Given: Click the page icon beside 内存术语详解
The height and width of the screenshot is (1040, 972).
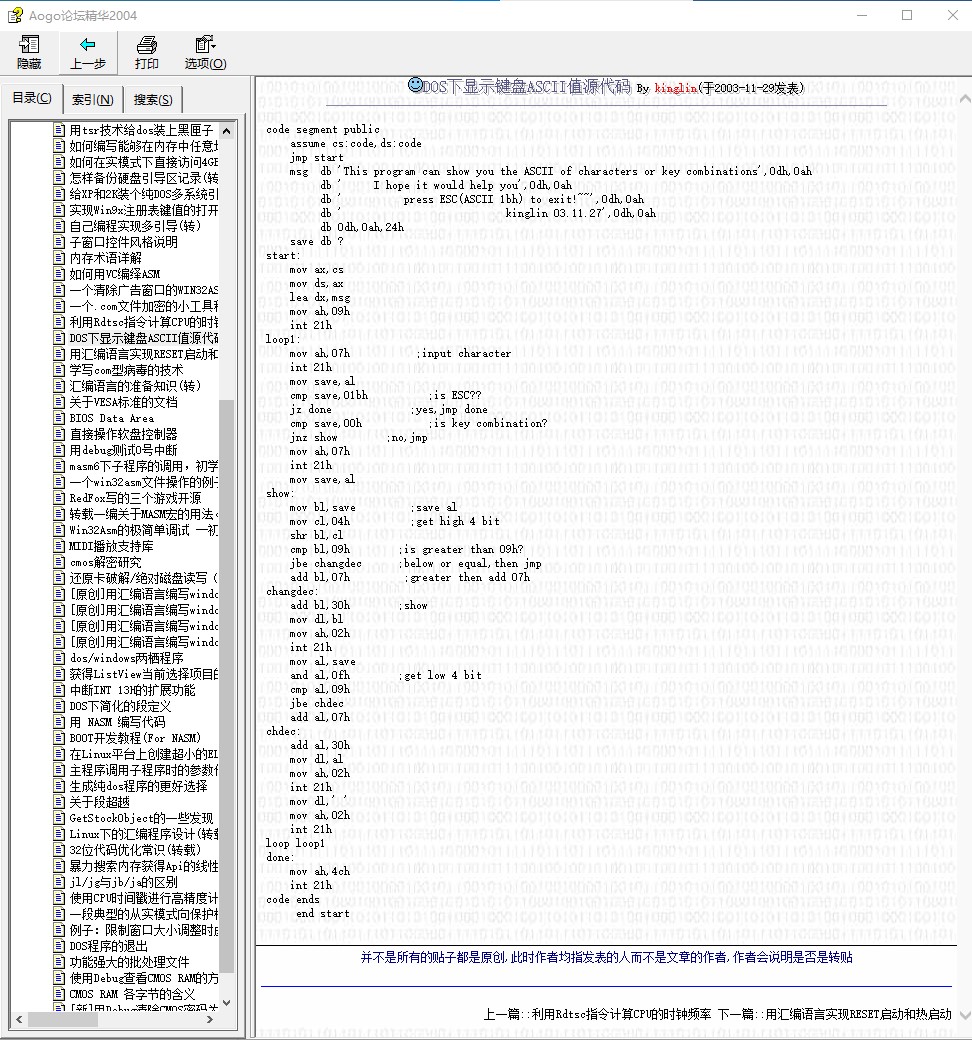Looking at the screenshot, I should [60, 257].
